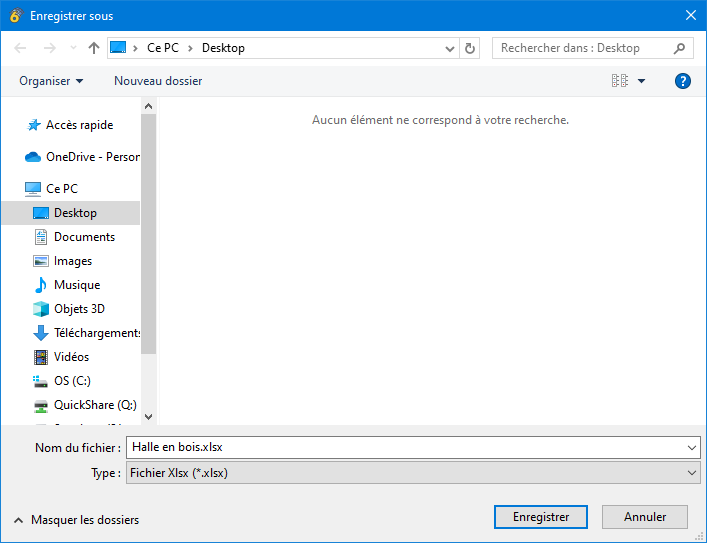This screenshot has height=543, width=707.
Task: Click the Images picture icon
Action: tap(41, 261)
